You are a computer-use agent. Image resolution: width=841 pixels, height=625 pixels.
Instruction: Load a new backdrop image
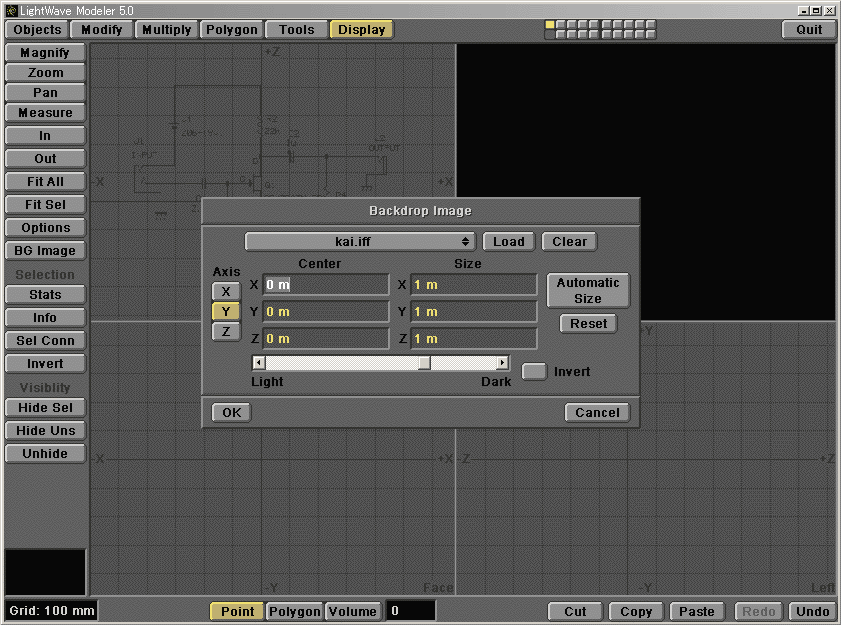coord(508,241)
